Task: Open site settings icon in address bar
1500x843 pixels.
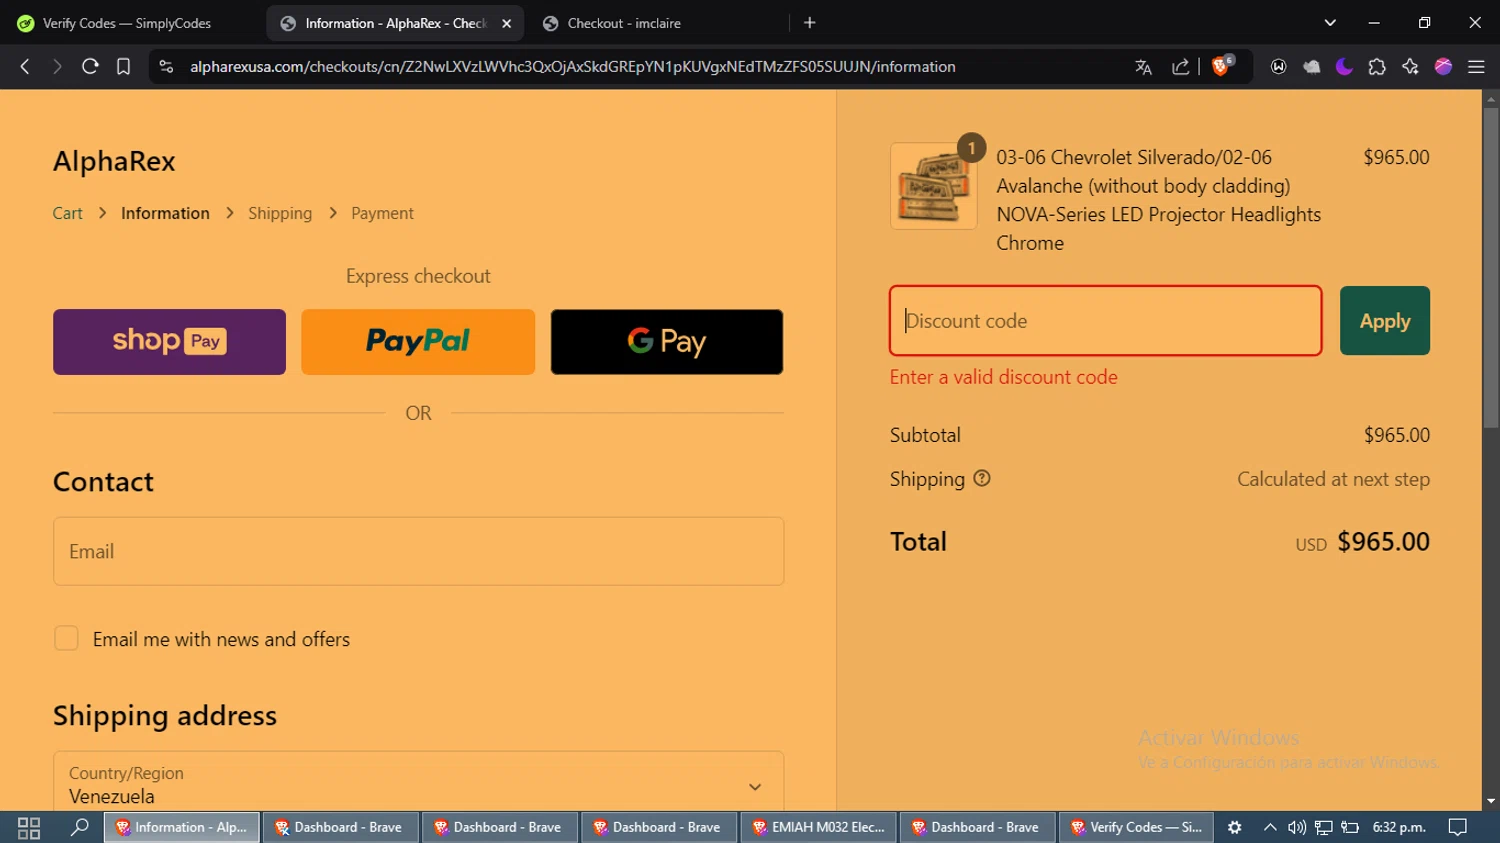Action: 167,67
